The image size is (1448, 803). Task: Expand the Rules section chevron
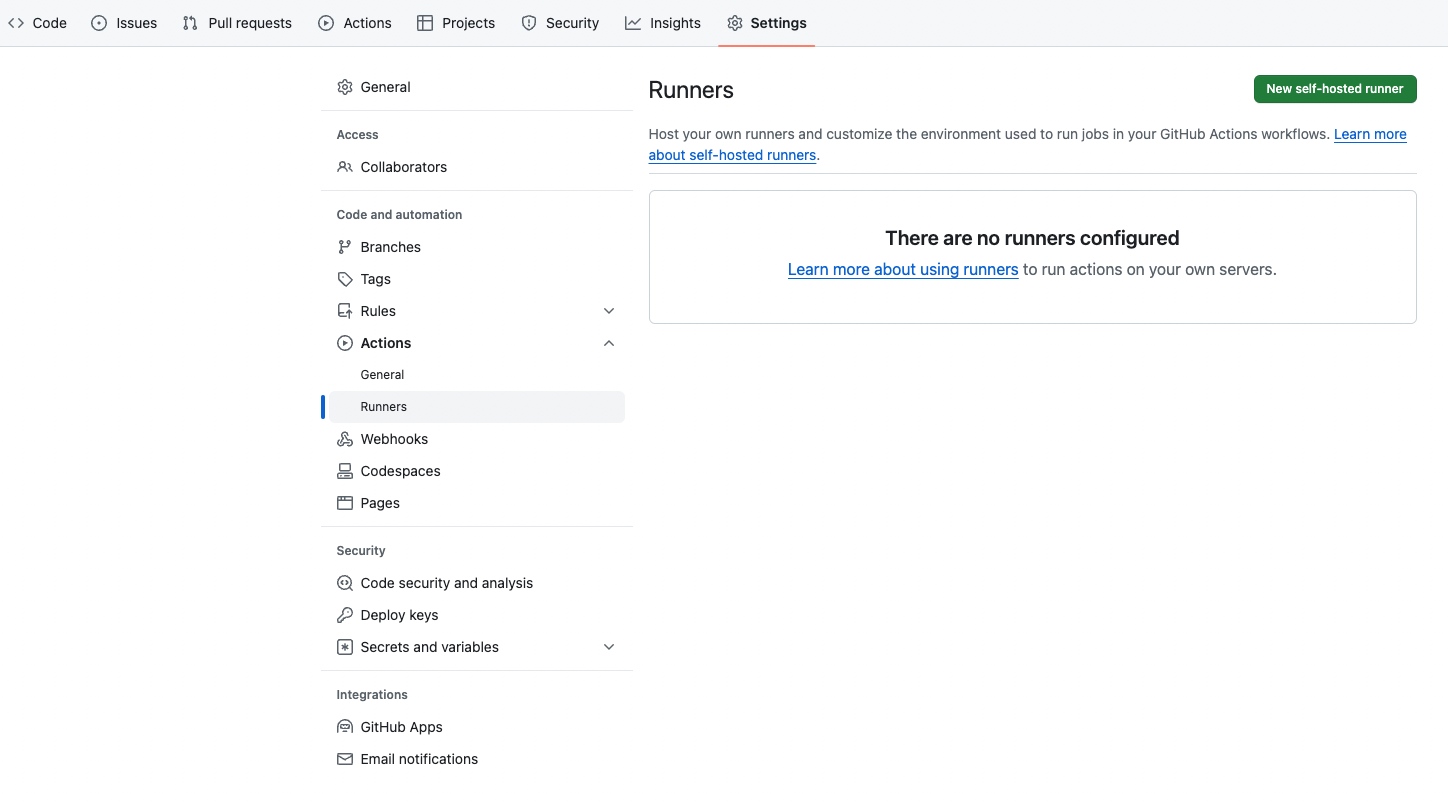609,311
